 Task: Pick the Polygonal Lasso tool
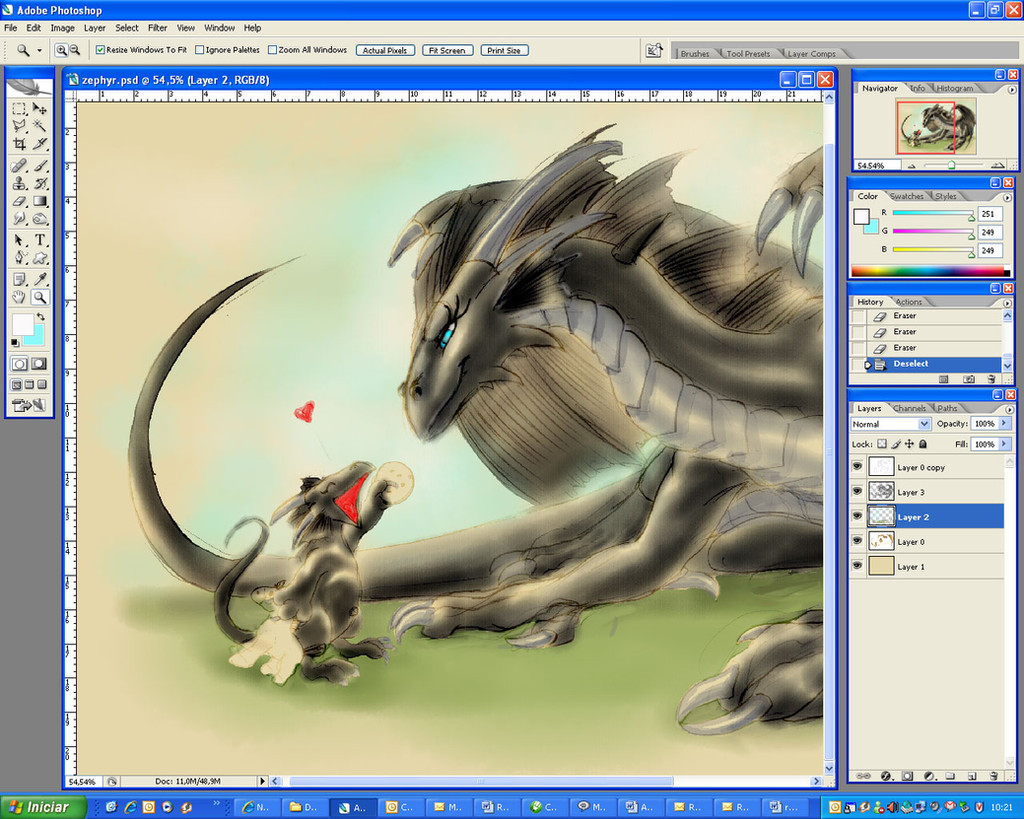19,125
